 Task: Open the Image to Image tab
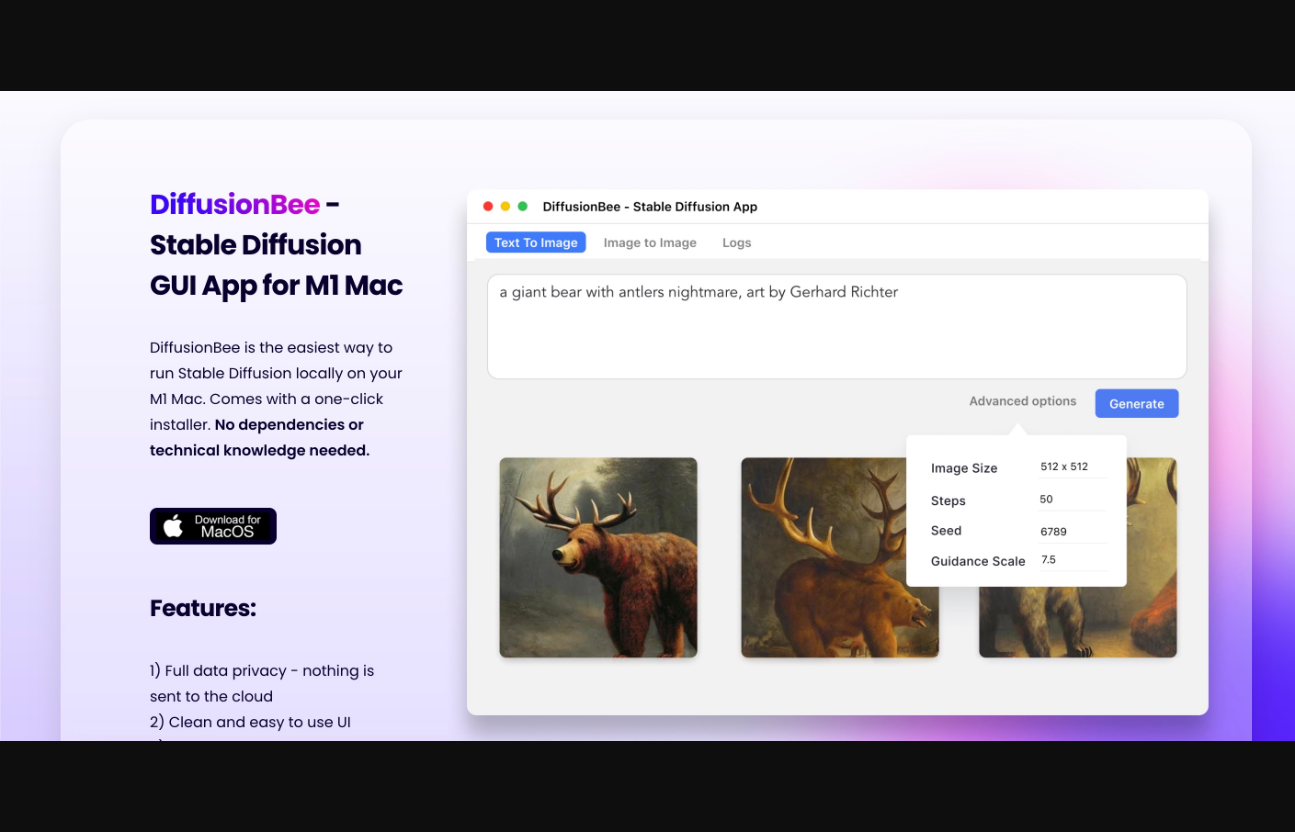[x=650, y=243]
